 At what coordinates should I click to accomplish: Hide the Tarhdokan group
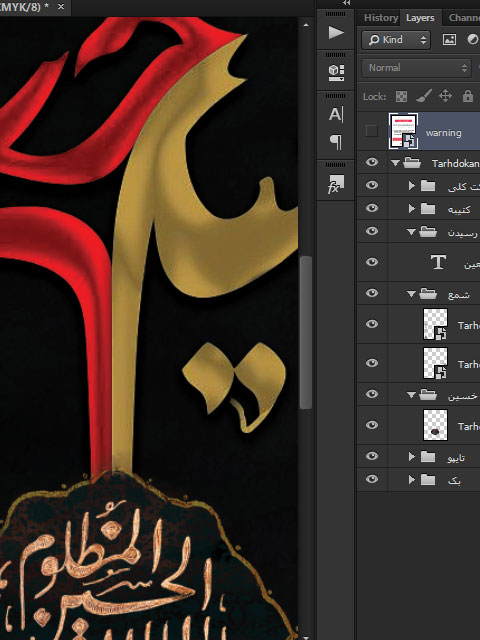371,162
